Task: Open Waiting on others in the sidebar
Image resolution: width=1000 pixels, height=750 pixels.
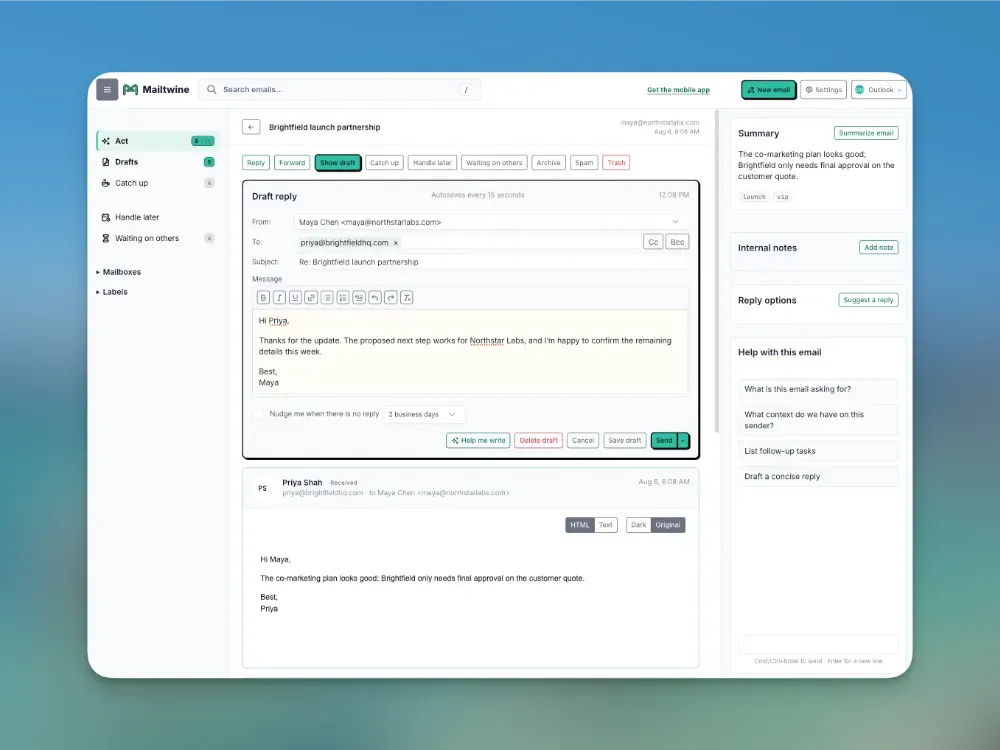Action: (157, 239)
